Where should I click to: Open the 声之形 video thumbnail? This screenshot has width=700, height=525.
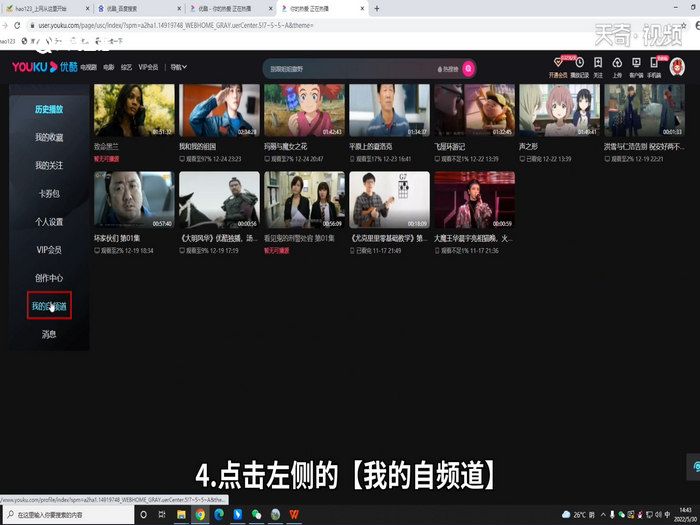[x=559, y=110]
